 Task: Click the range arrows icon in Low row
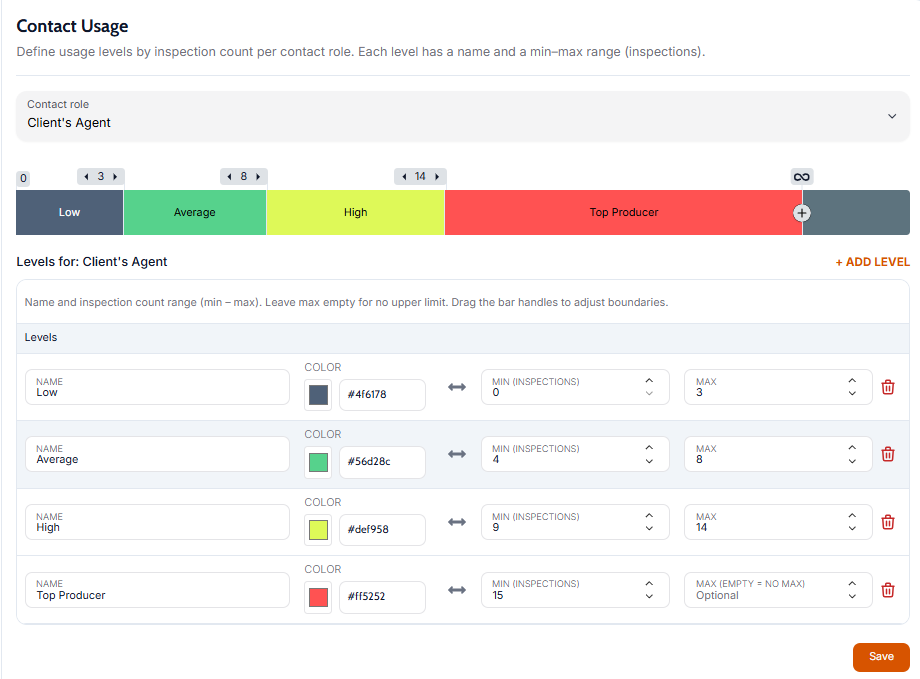(457, 387)
